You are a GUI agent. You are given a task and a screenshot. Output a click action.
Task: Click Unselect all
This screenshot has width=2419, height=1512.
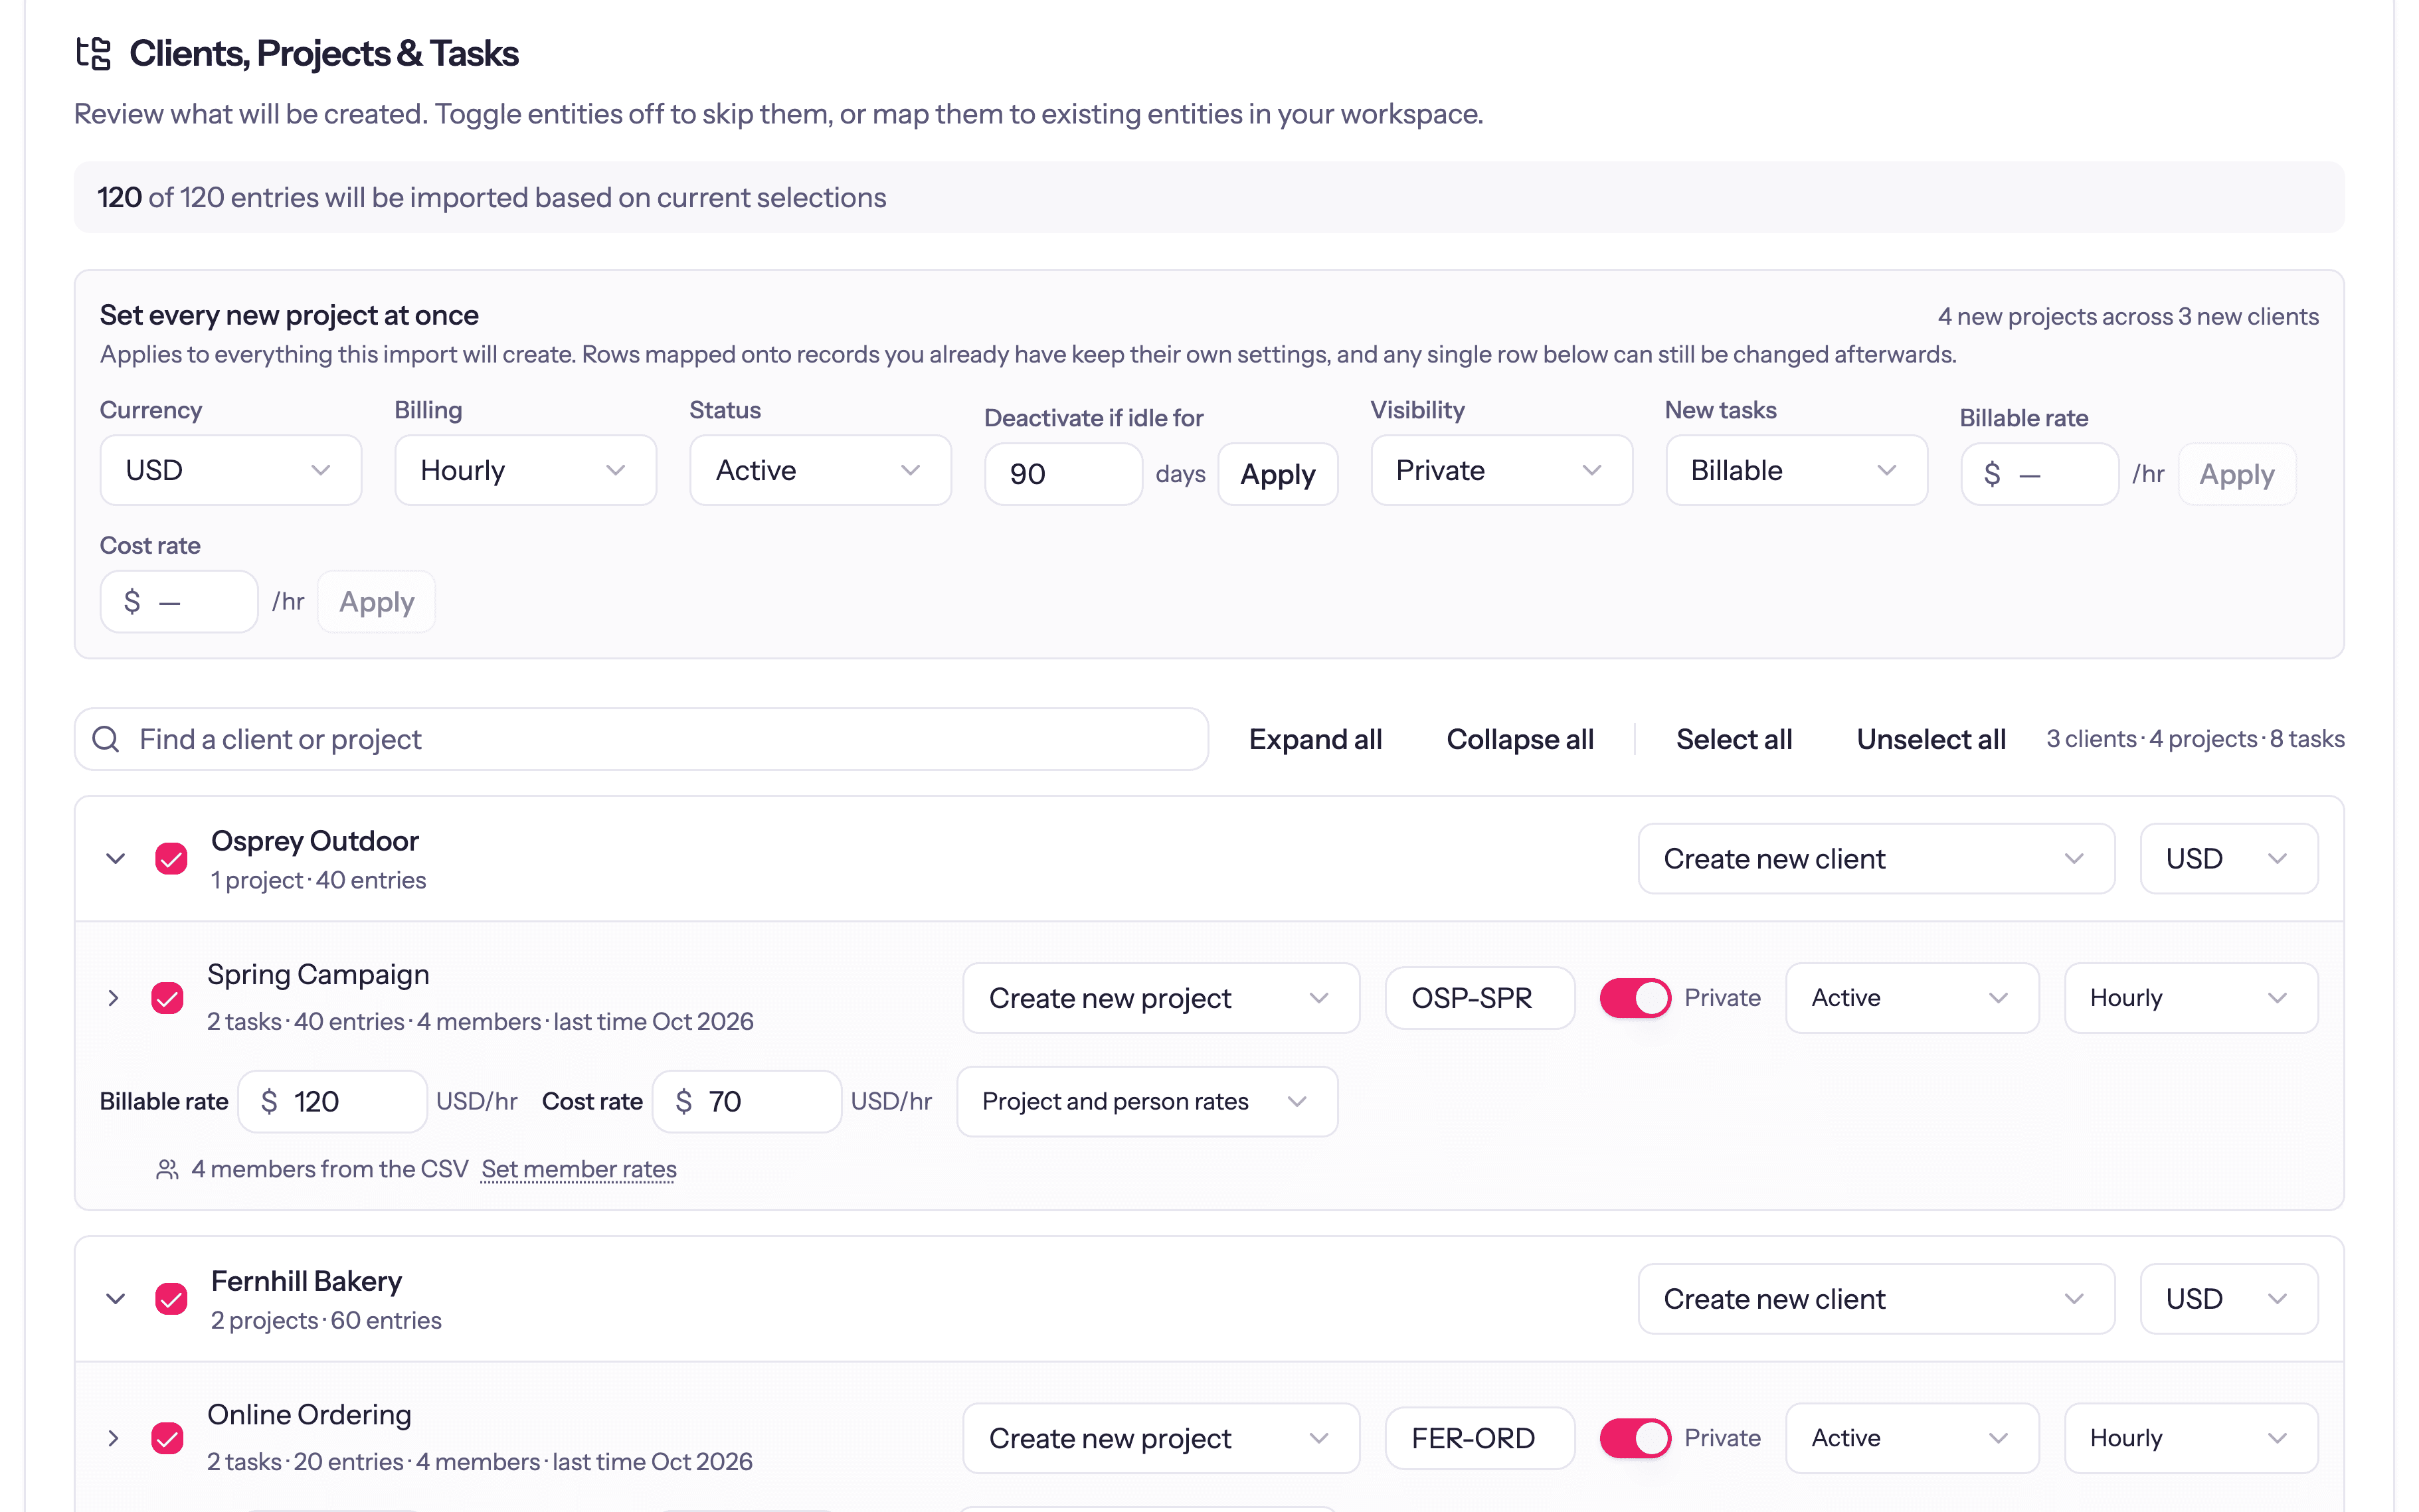1931,739
